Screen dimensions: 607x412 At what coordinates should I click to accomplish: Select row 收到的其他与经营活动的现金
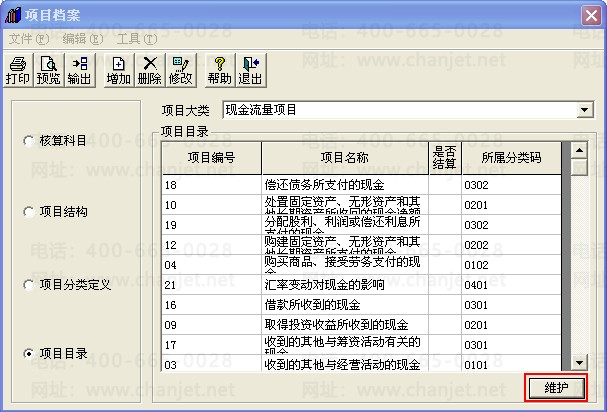coord(362,364)
